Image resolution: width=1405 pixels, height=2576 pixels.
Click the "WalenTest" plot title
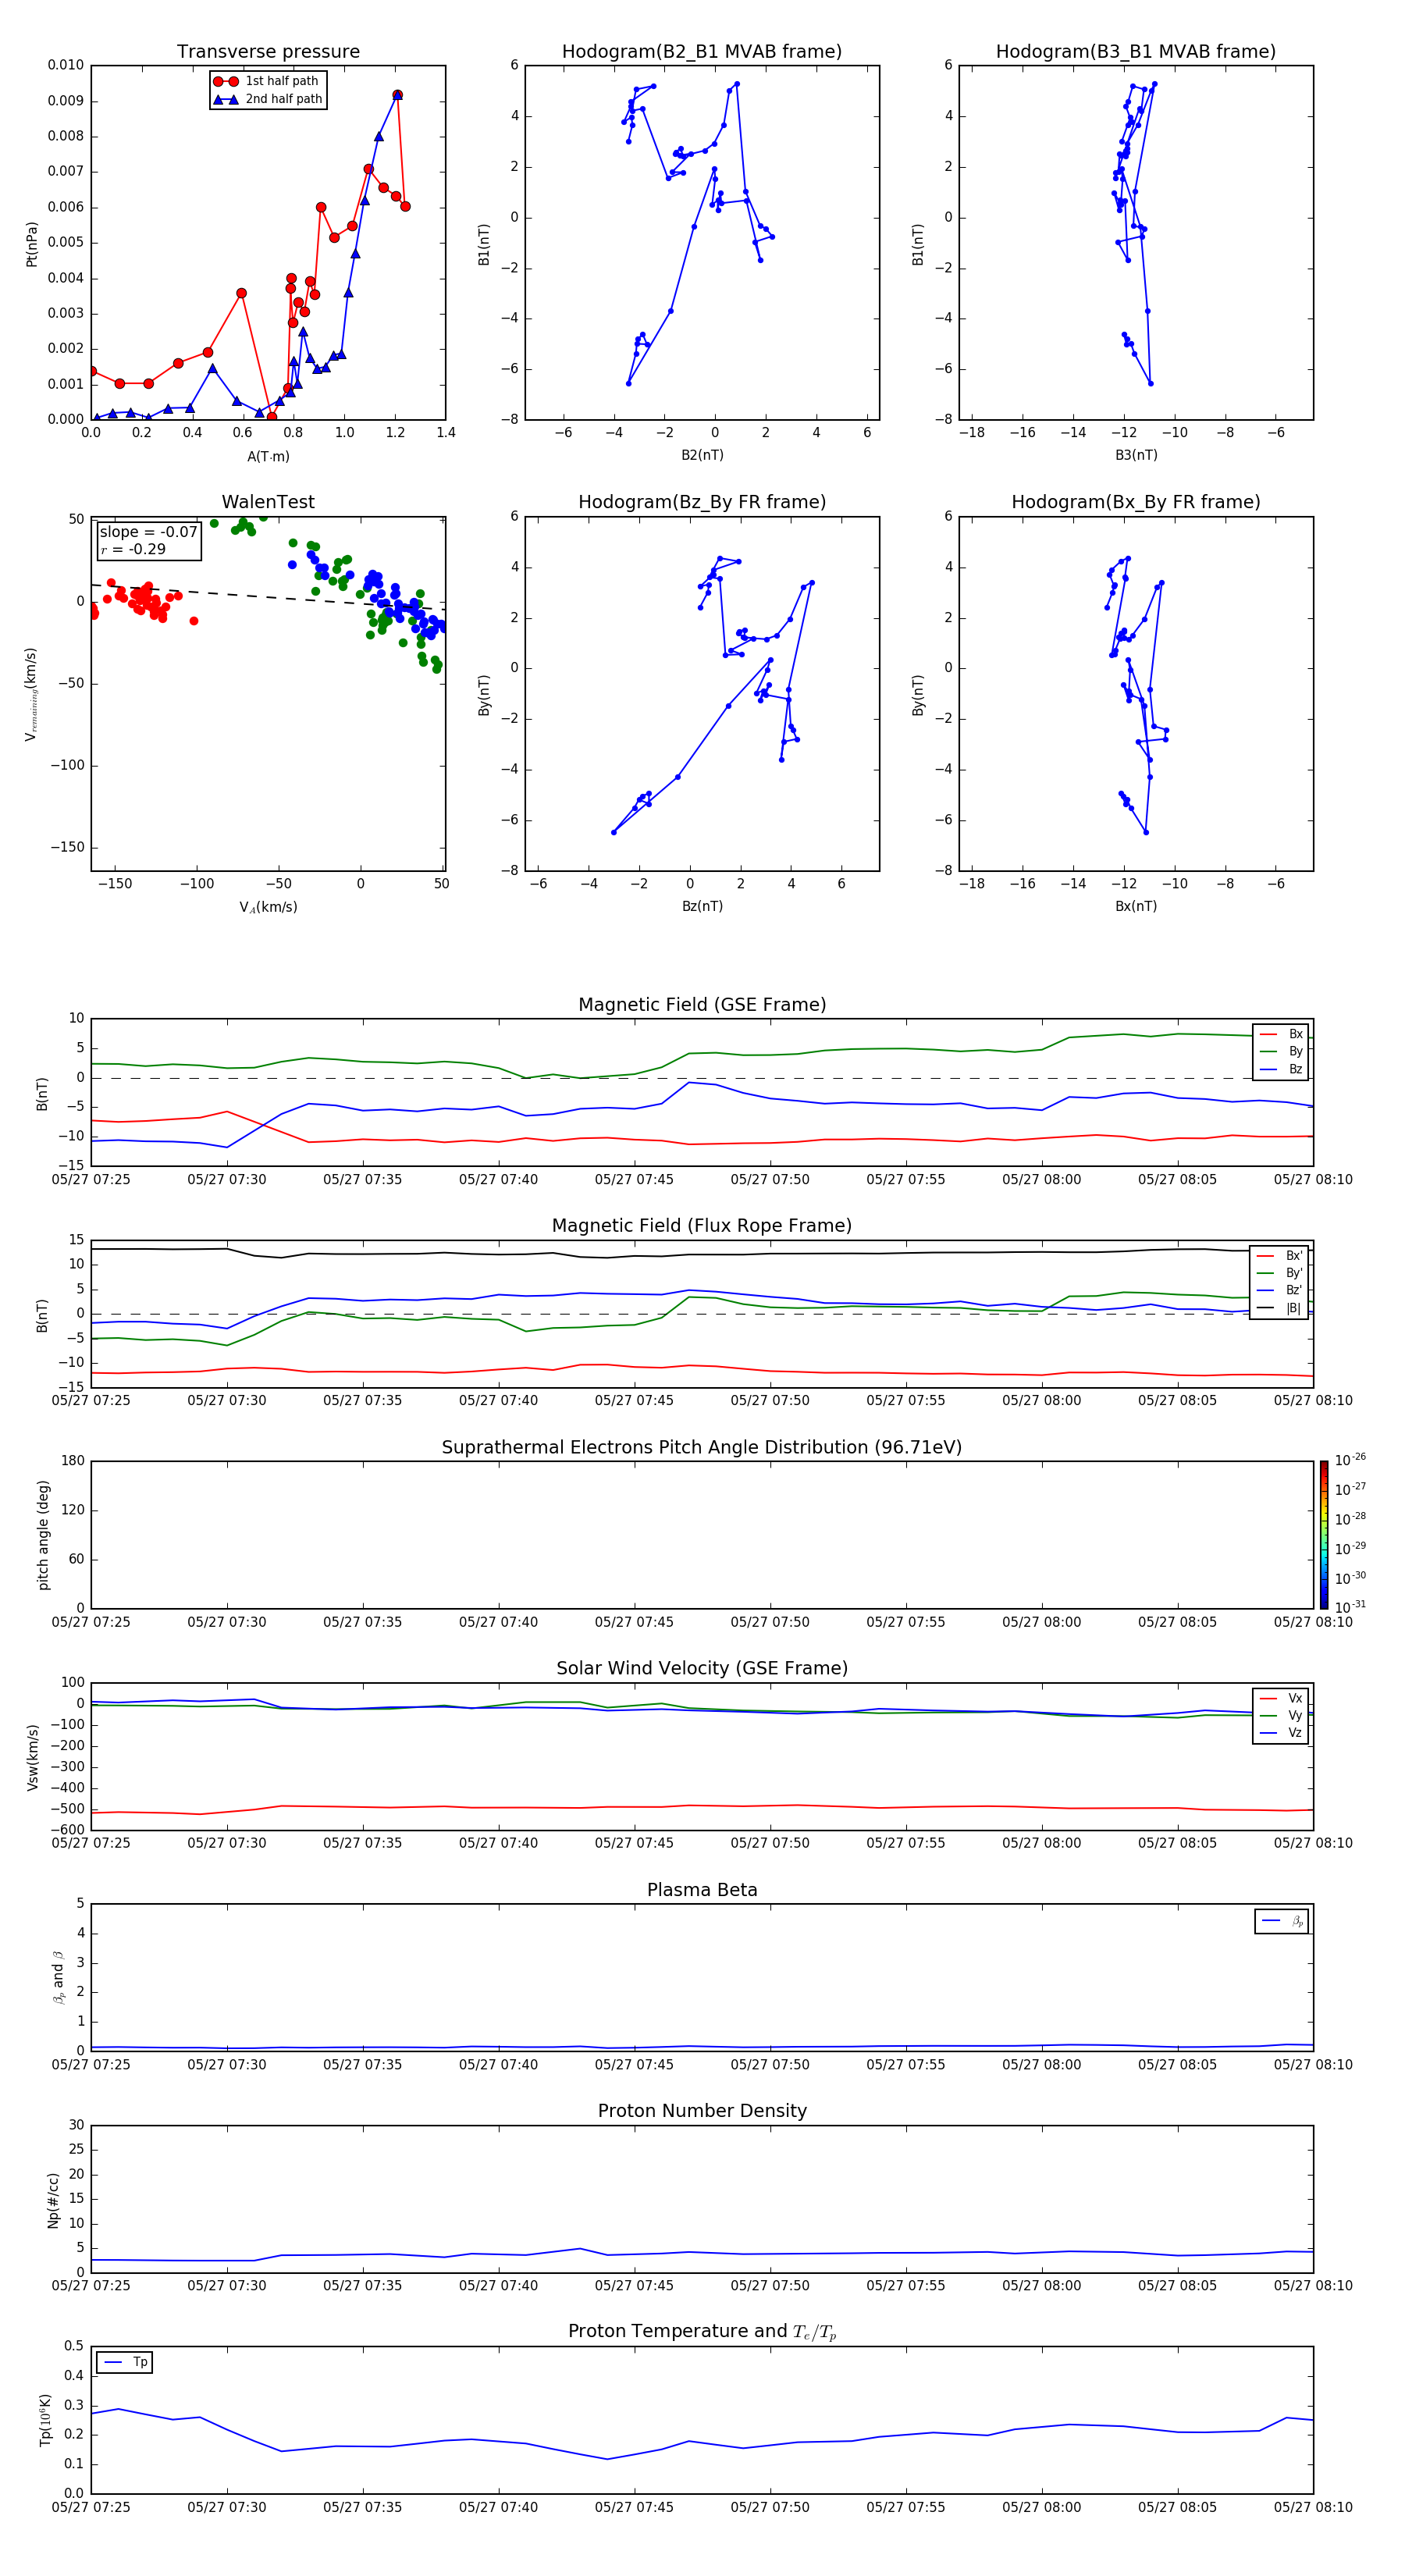pos(268,502)
